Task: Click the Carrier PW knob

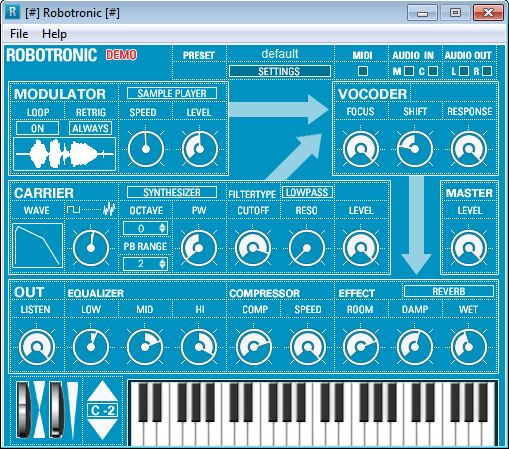Action: [x=199, y=248]
